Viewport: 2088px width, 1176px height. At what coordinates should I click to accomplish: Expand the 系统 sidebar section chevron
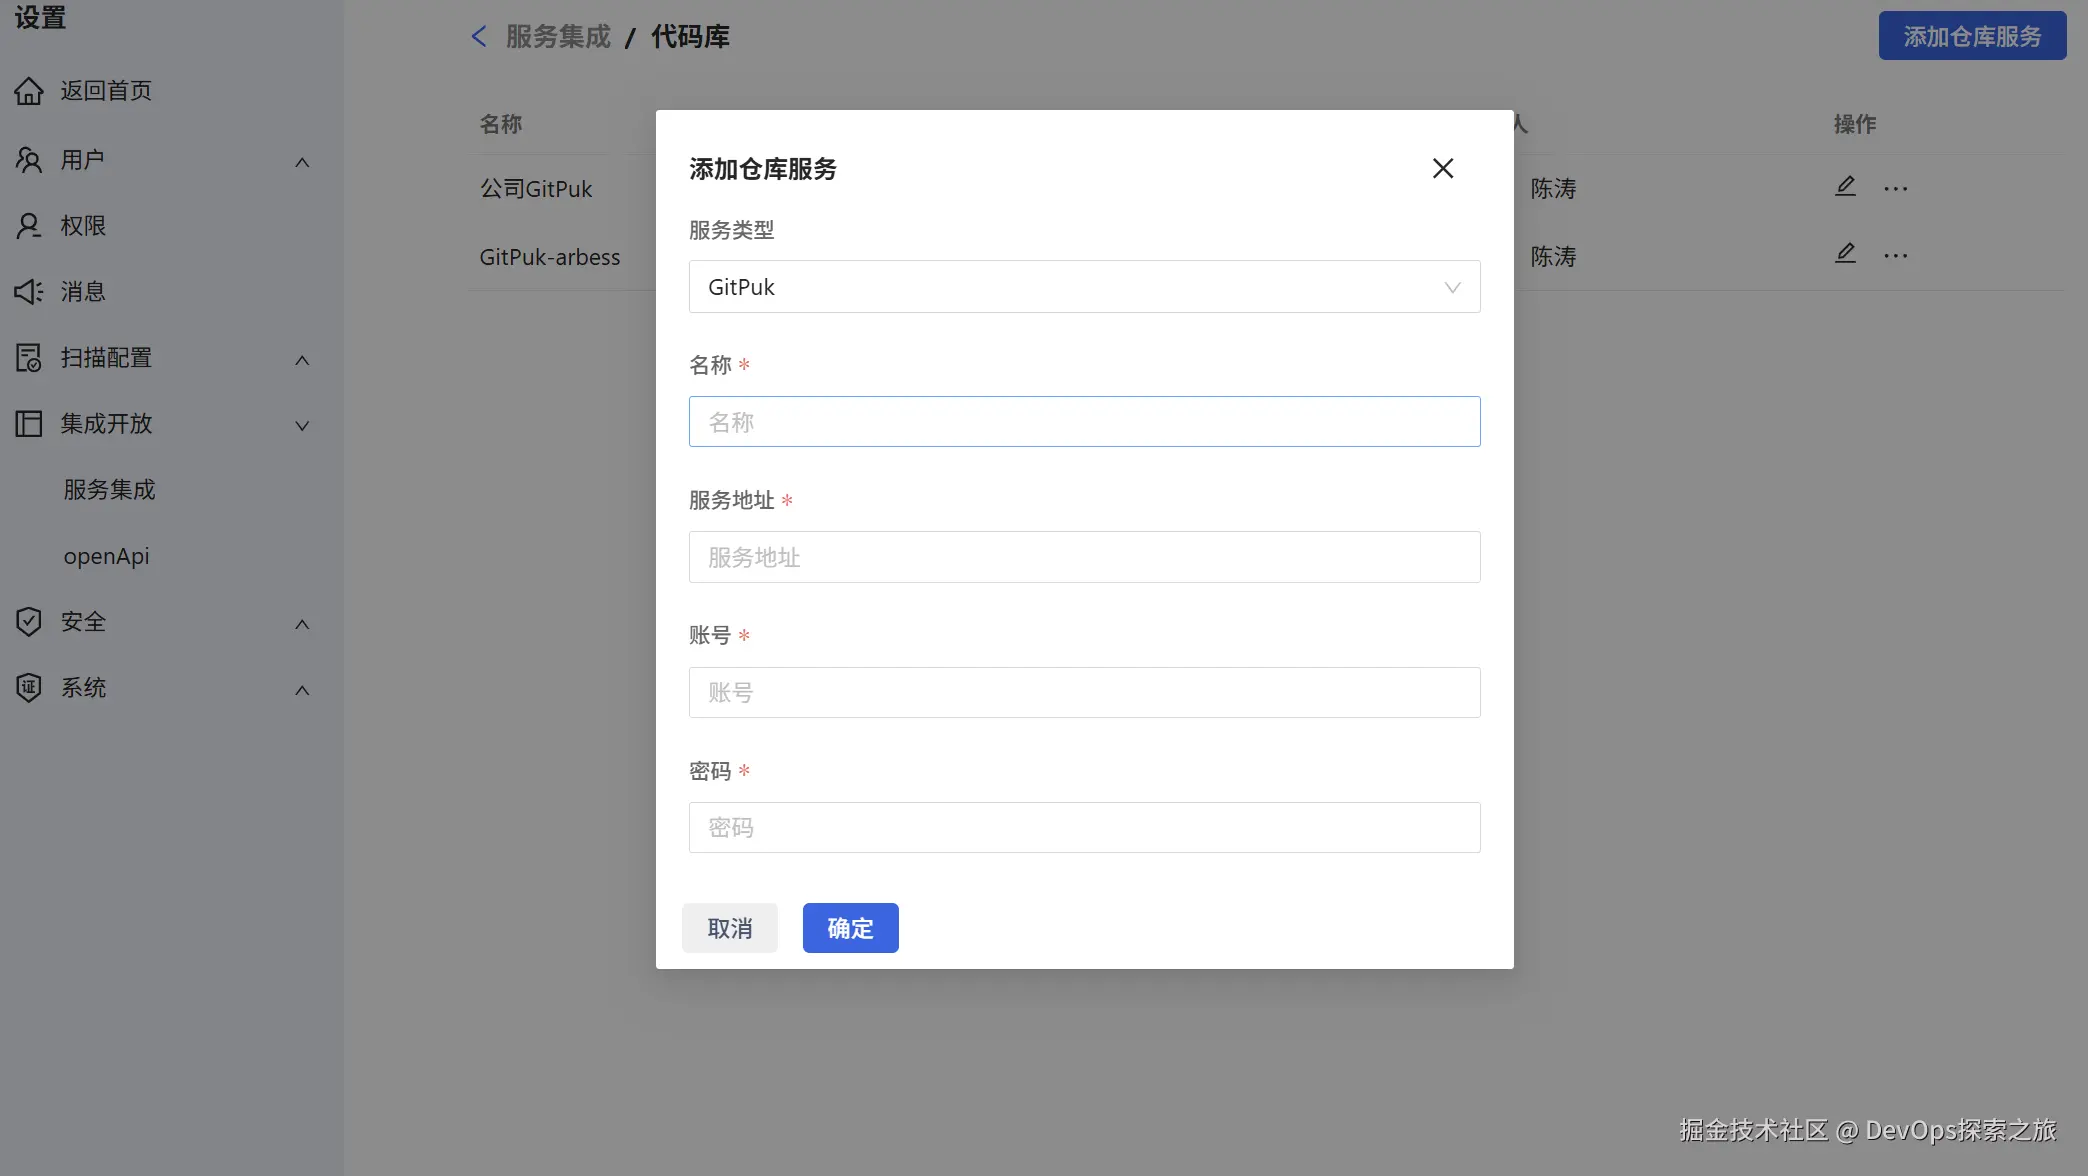pyautogui.click(x=302, y=690)
